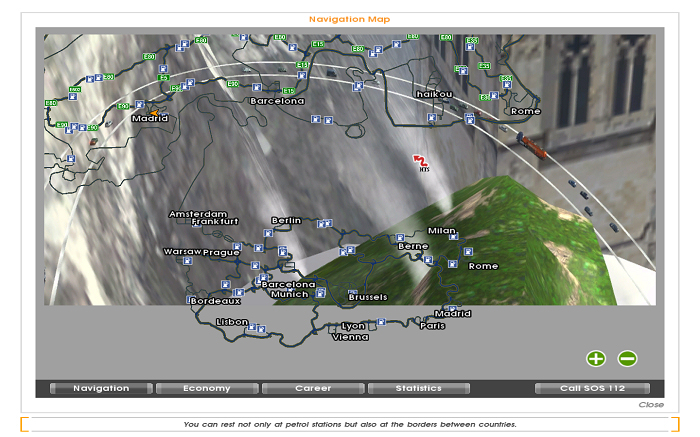Select the Rome label below Milan

coord(483,266)
